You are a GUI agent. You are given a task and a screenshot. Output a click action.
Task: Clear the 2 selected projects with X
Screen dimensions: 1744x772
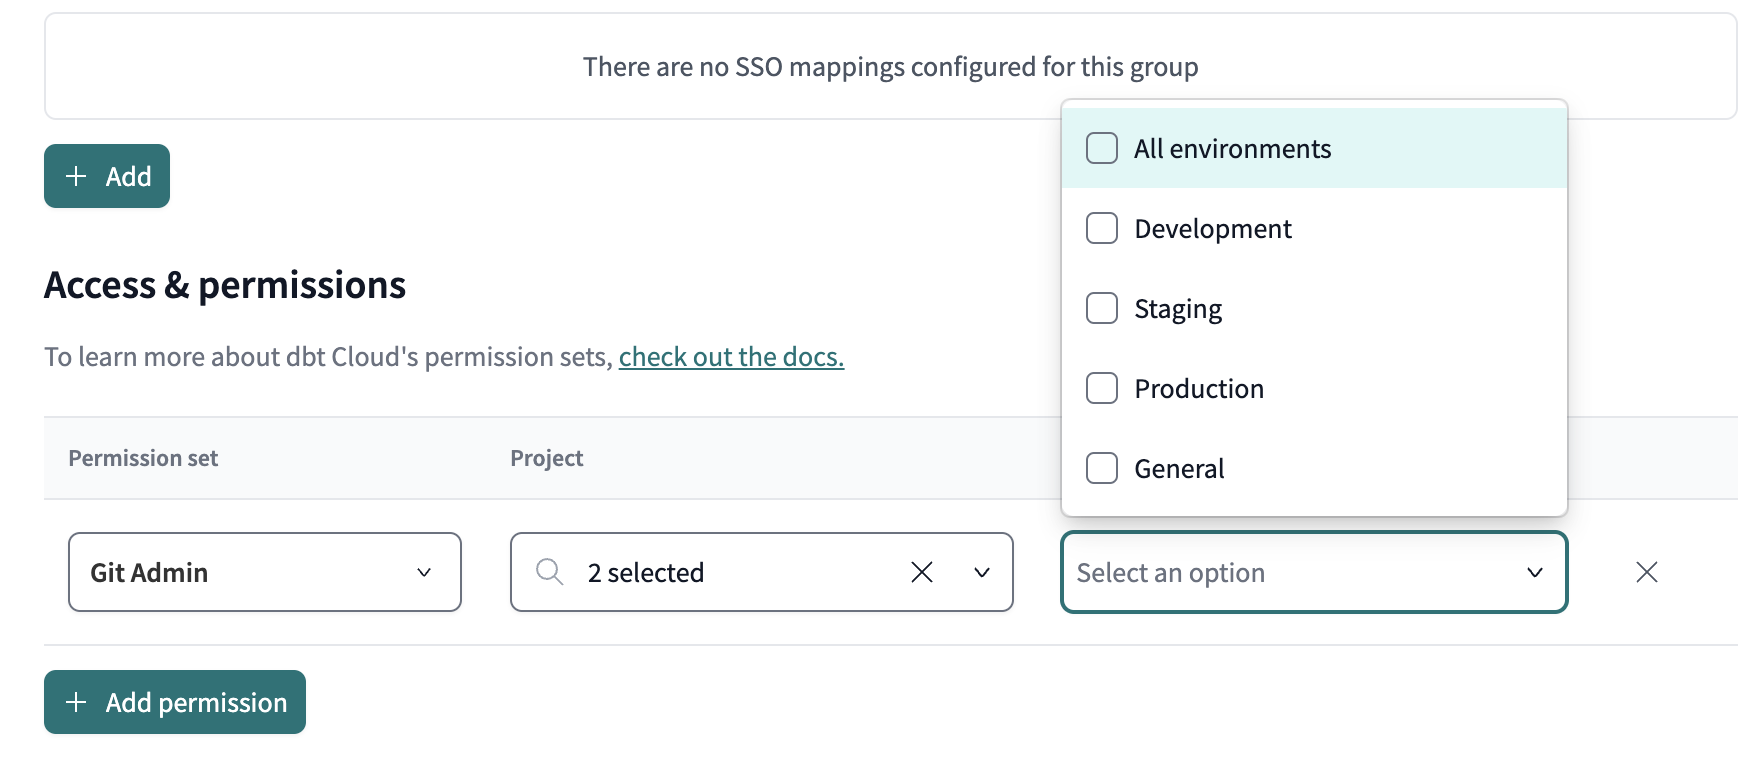pyautogui.click(x=921, y=572)
